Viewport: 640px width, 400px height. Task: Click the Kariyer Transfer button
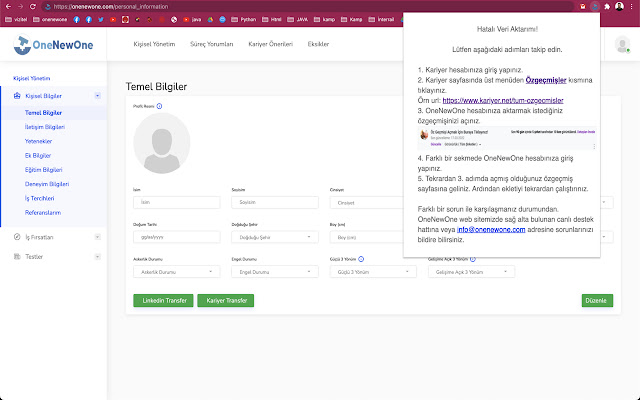point(226,300)
